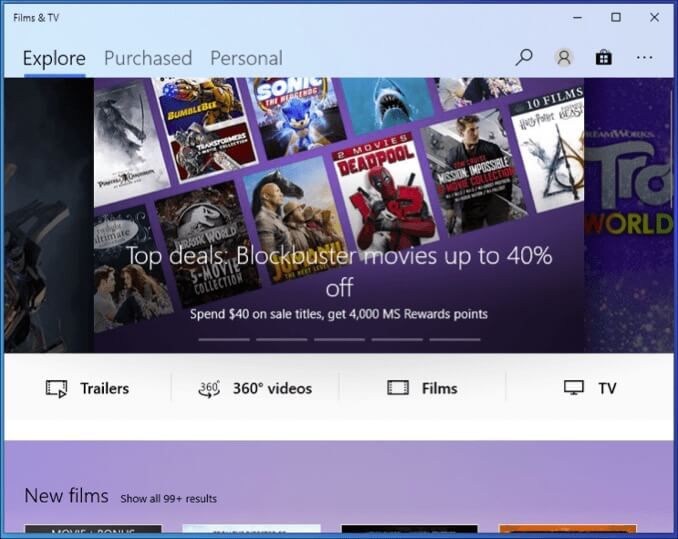678x539 pixels.
Task: Select the first carousel page indicator
Action: [224, 339]
